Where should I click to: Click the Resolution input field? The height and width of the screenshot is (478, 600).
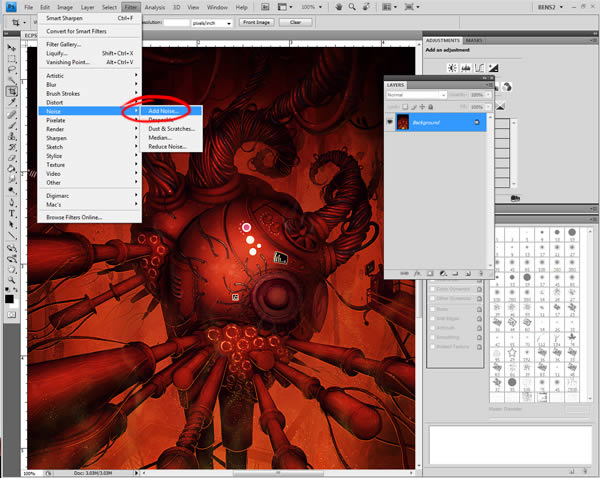pos(177,23)
